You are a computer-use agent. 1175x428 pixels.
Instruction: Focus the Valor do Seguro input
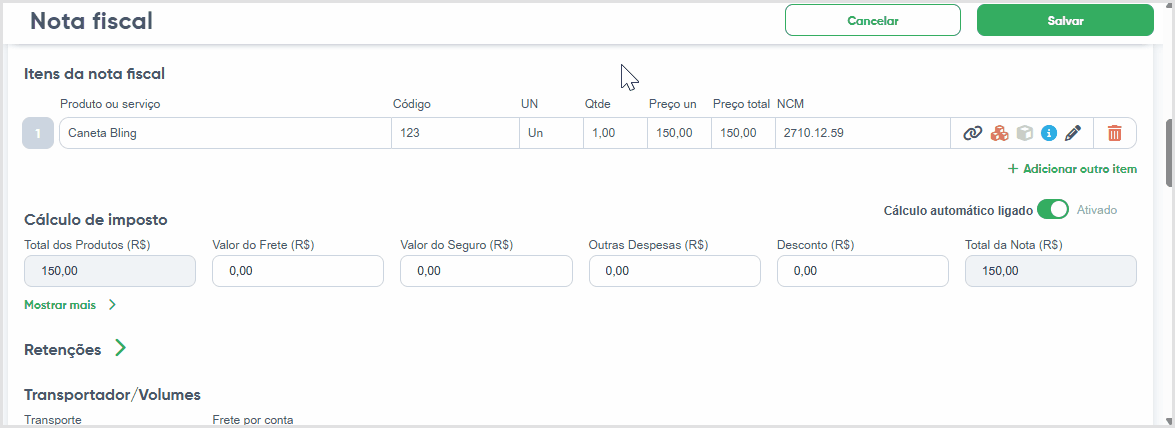point(486,271)
